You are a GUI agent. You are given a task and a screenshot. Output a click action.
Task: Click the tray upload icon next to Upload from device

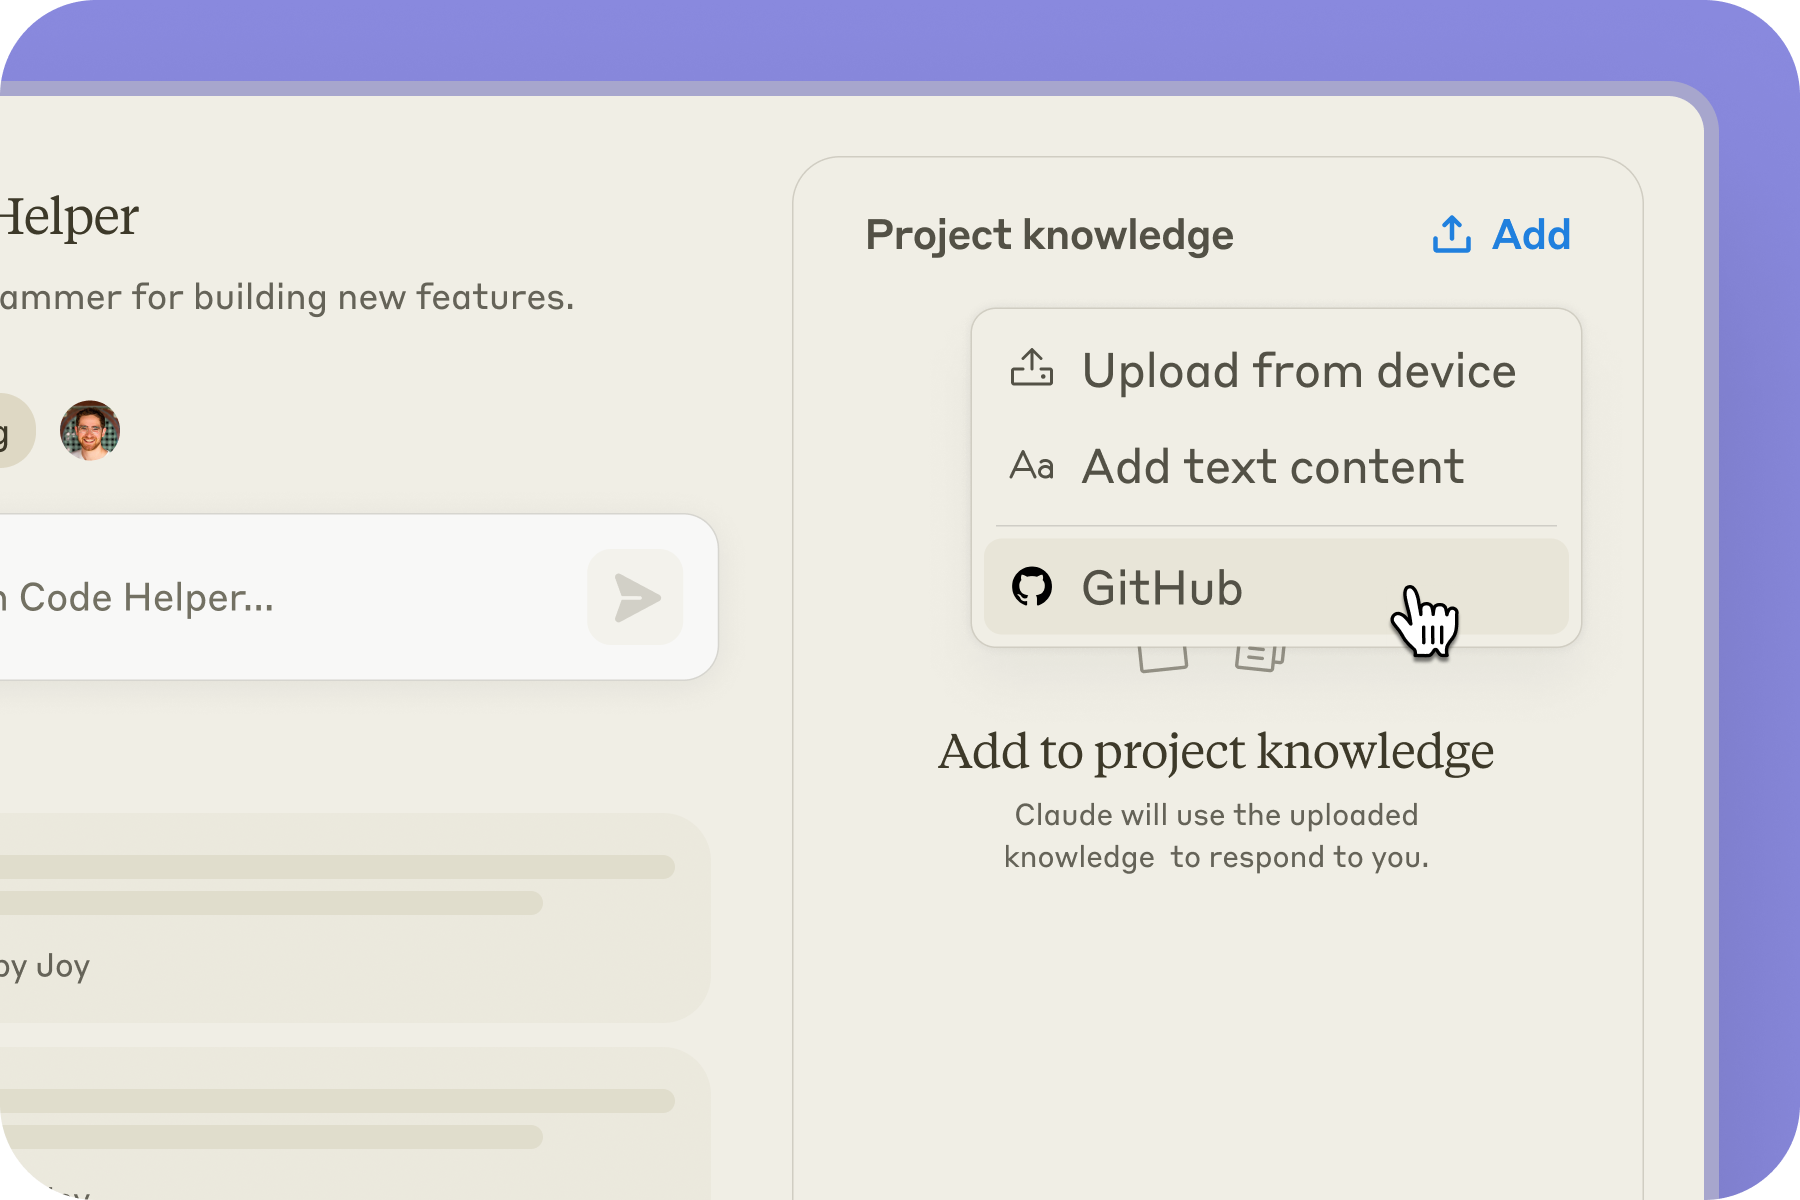coord(1034,368)
